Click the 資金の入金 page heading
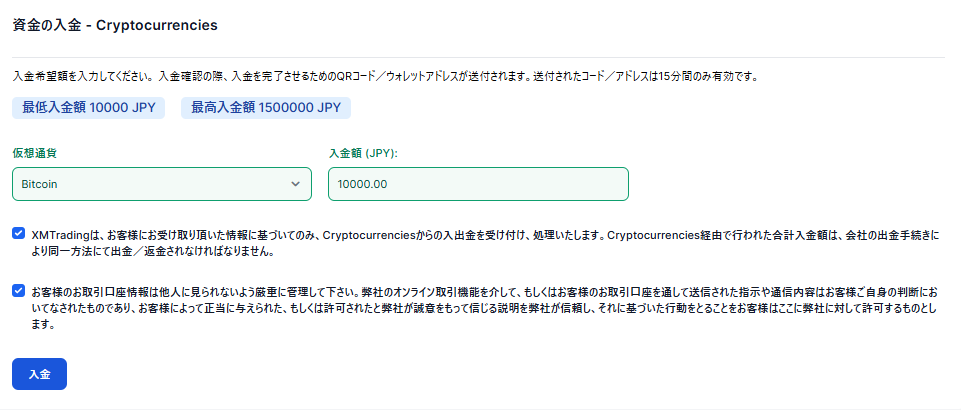 coord(47,23)
